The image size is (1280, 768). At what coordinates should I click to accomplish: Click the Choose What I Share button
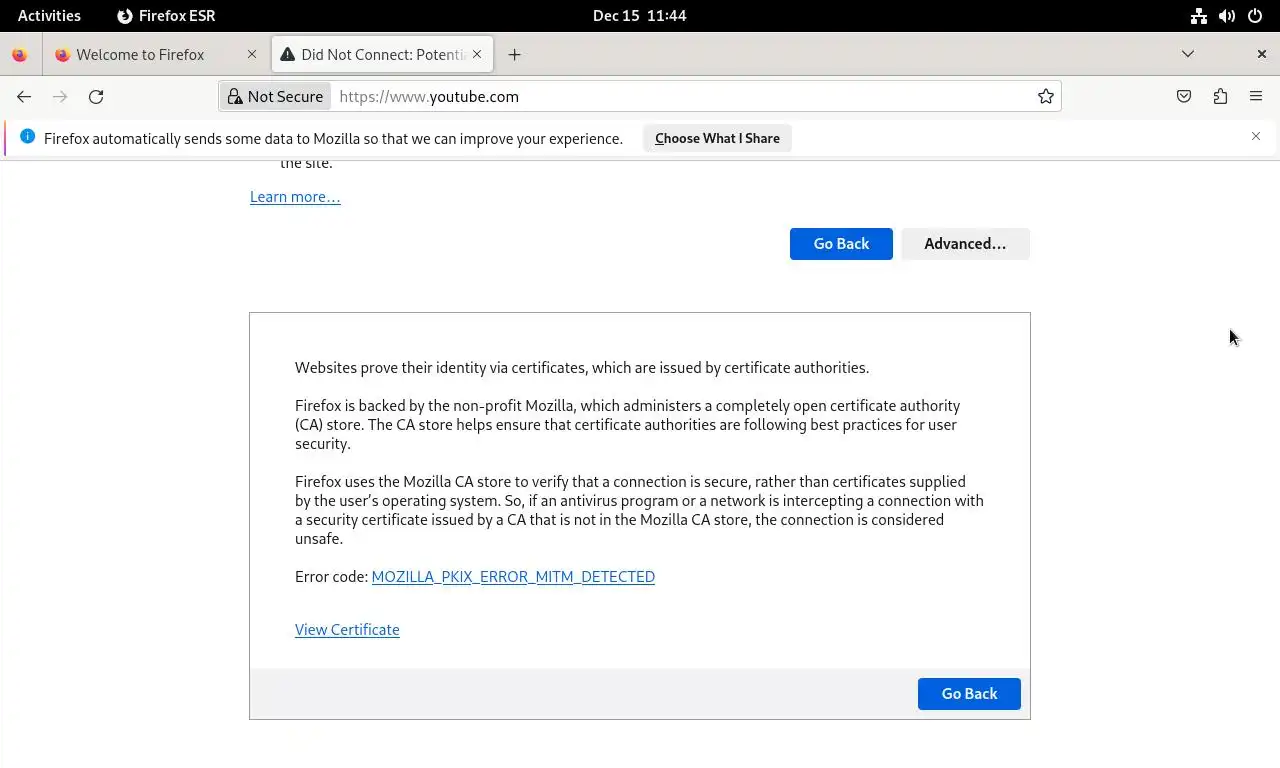point(717,138)
